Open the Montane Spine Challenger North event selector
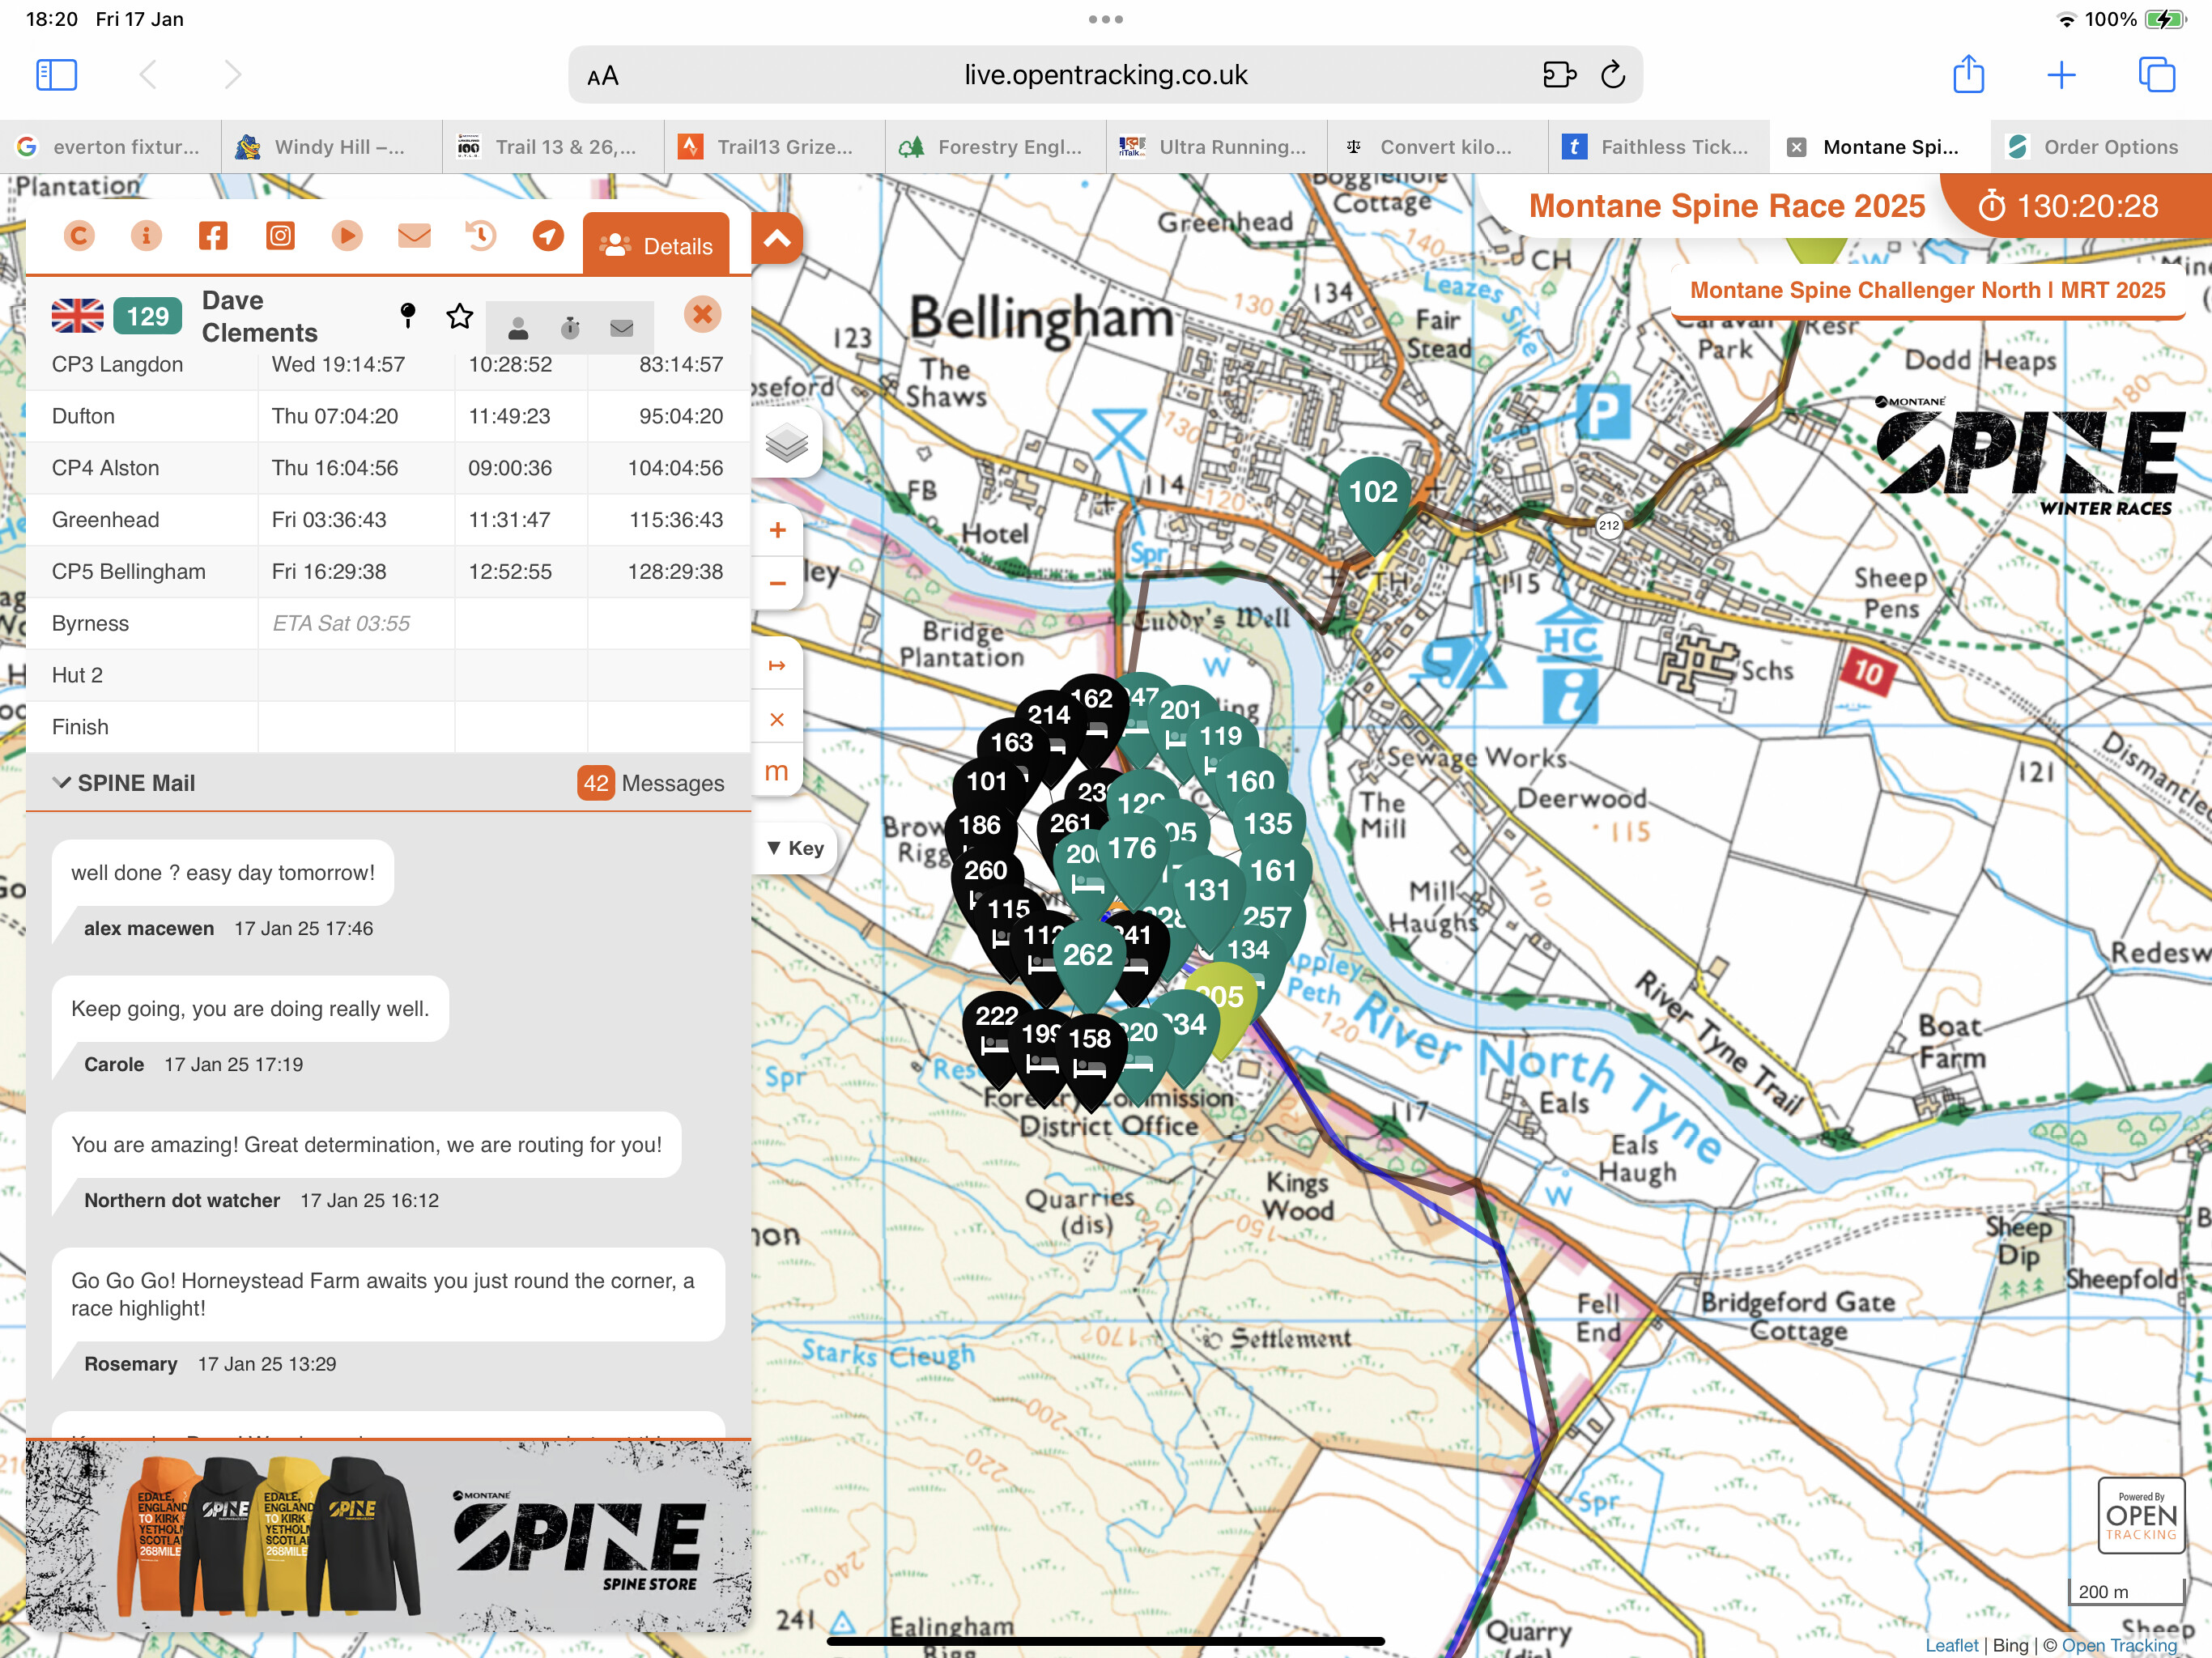2212x1658 pixels. (1927, 290)
